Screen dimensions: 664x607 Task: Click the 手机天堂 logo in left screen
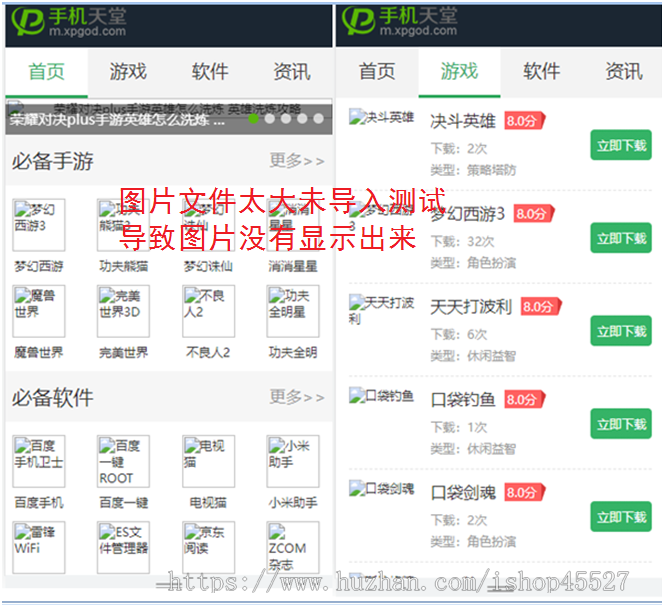(x=69, y=22)
